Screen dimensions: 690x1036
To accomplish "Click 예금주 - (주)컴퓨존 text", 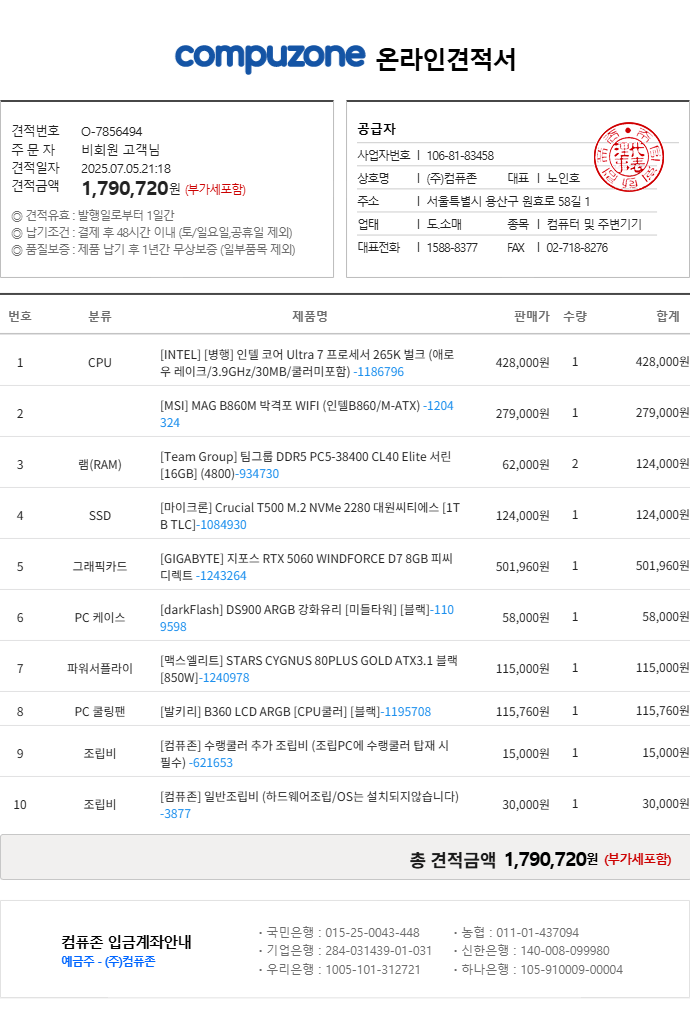I will (x=108, y=961).
